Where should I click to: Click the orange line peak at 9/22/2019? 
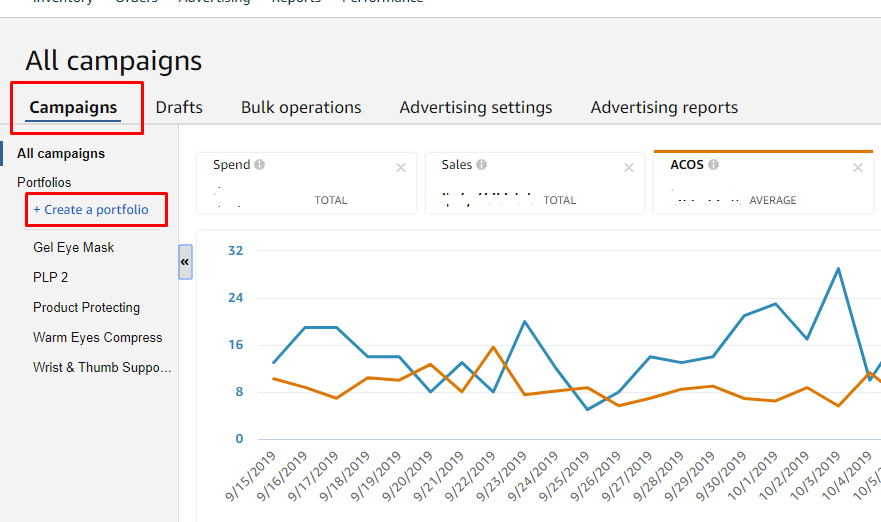point(493,347)
